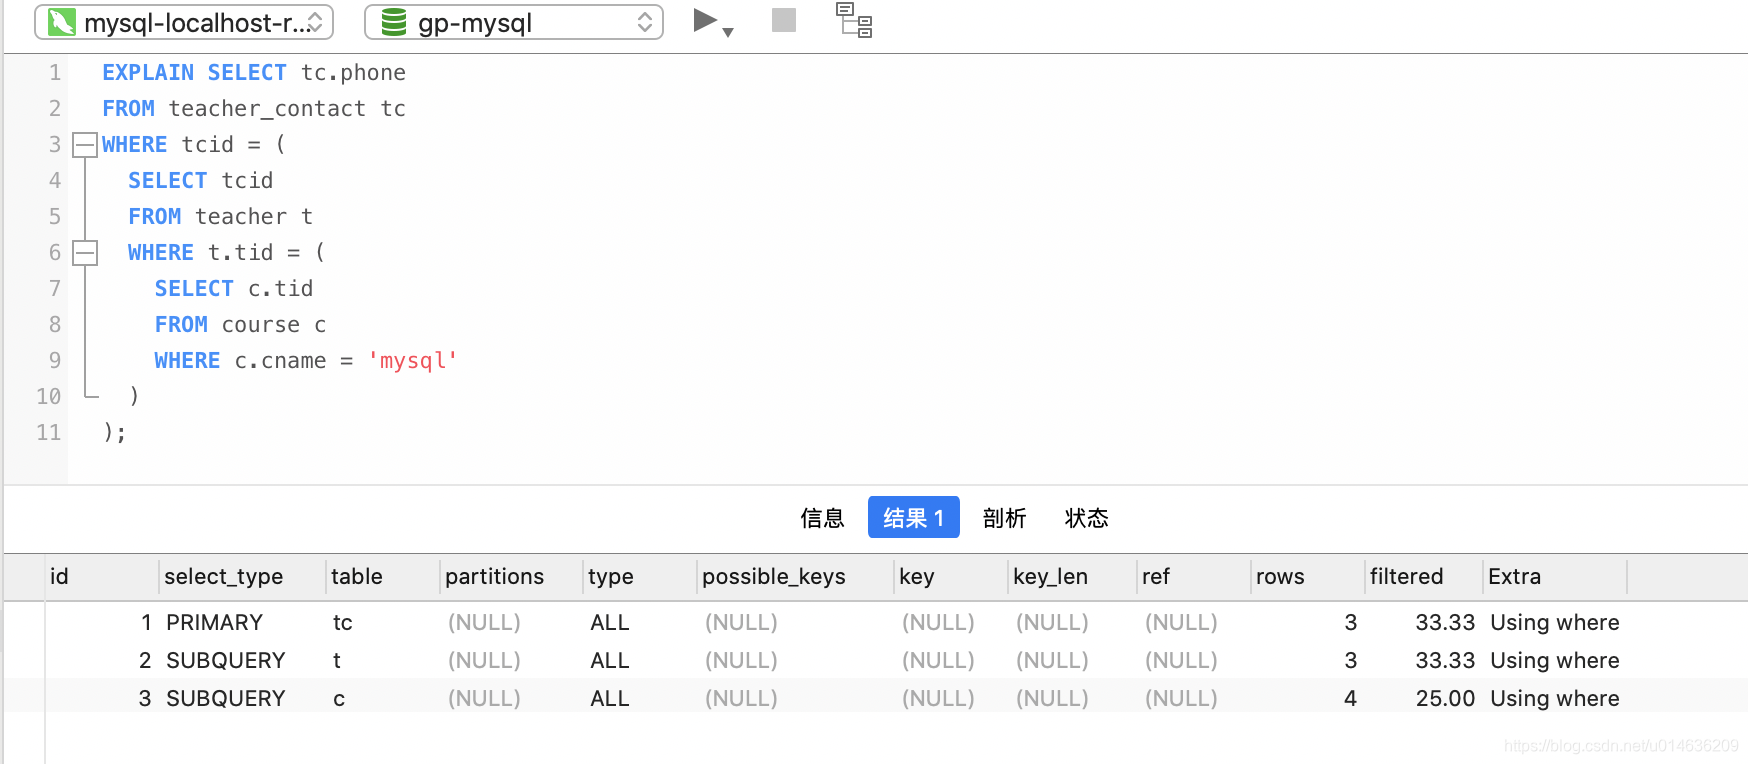Collapse the code fold at line 6
The height and width of the screenshot is (764, 1748).
pyautogui.click(x=85, y=253)
